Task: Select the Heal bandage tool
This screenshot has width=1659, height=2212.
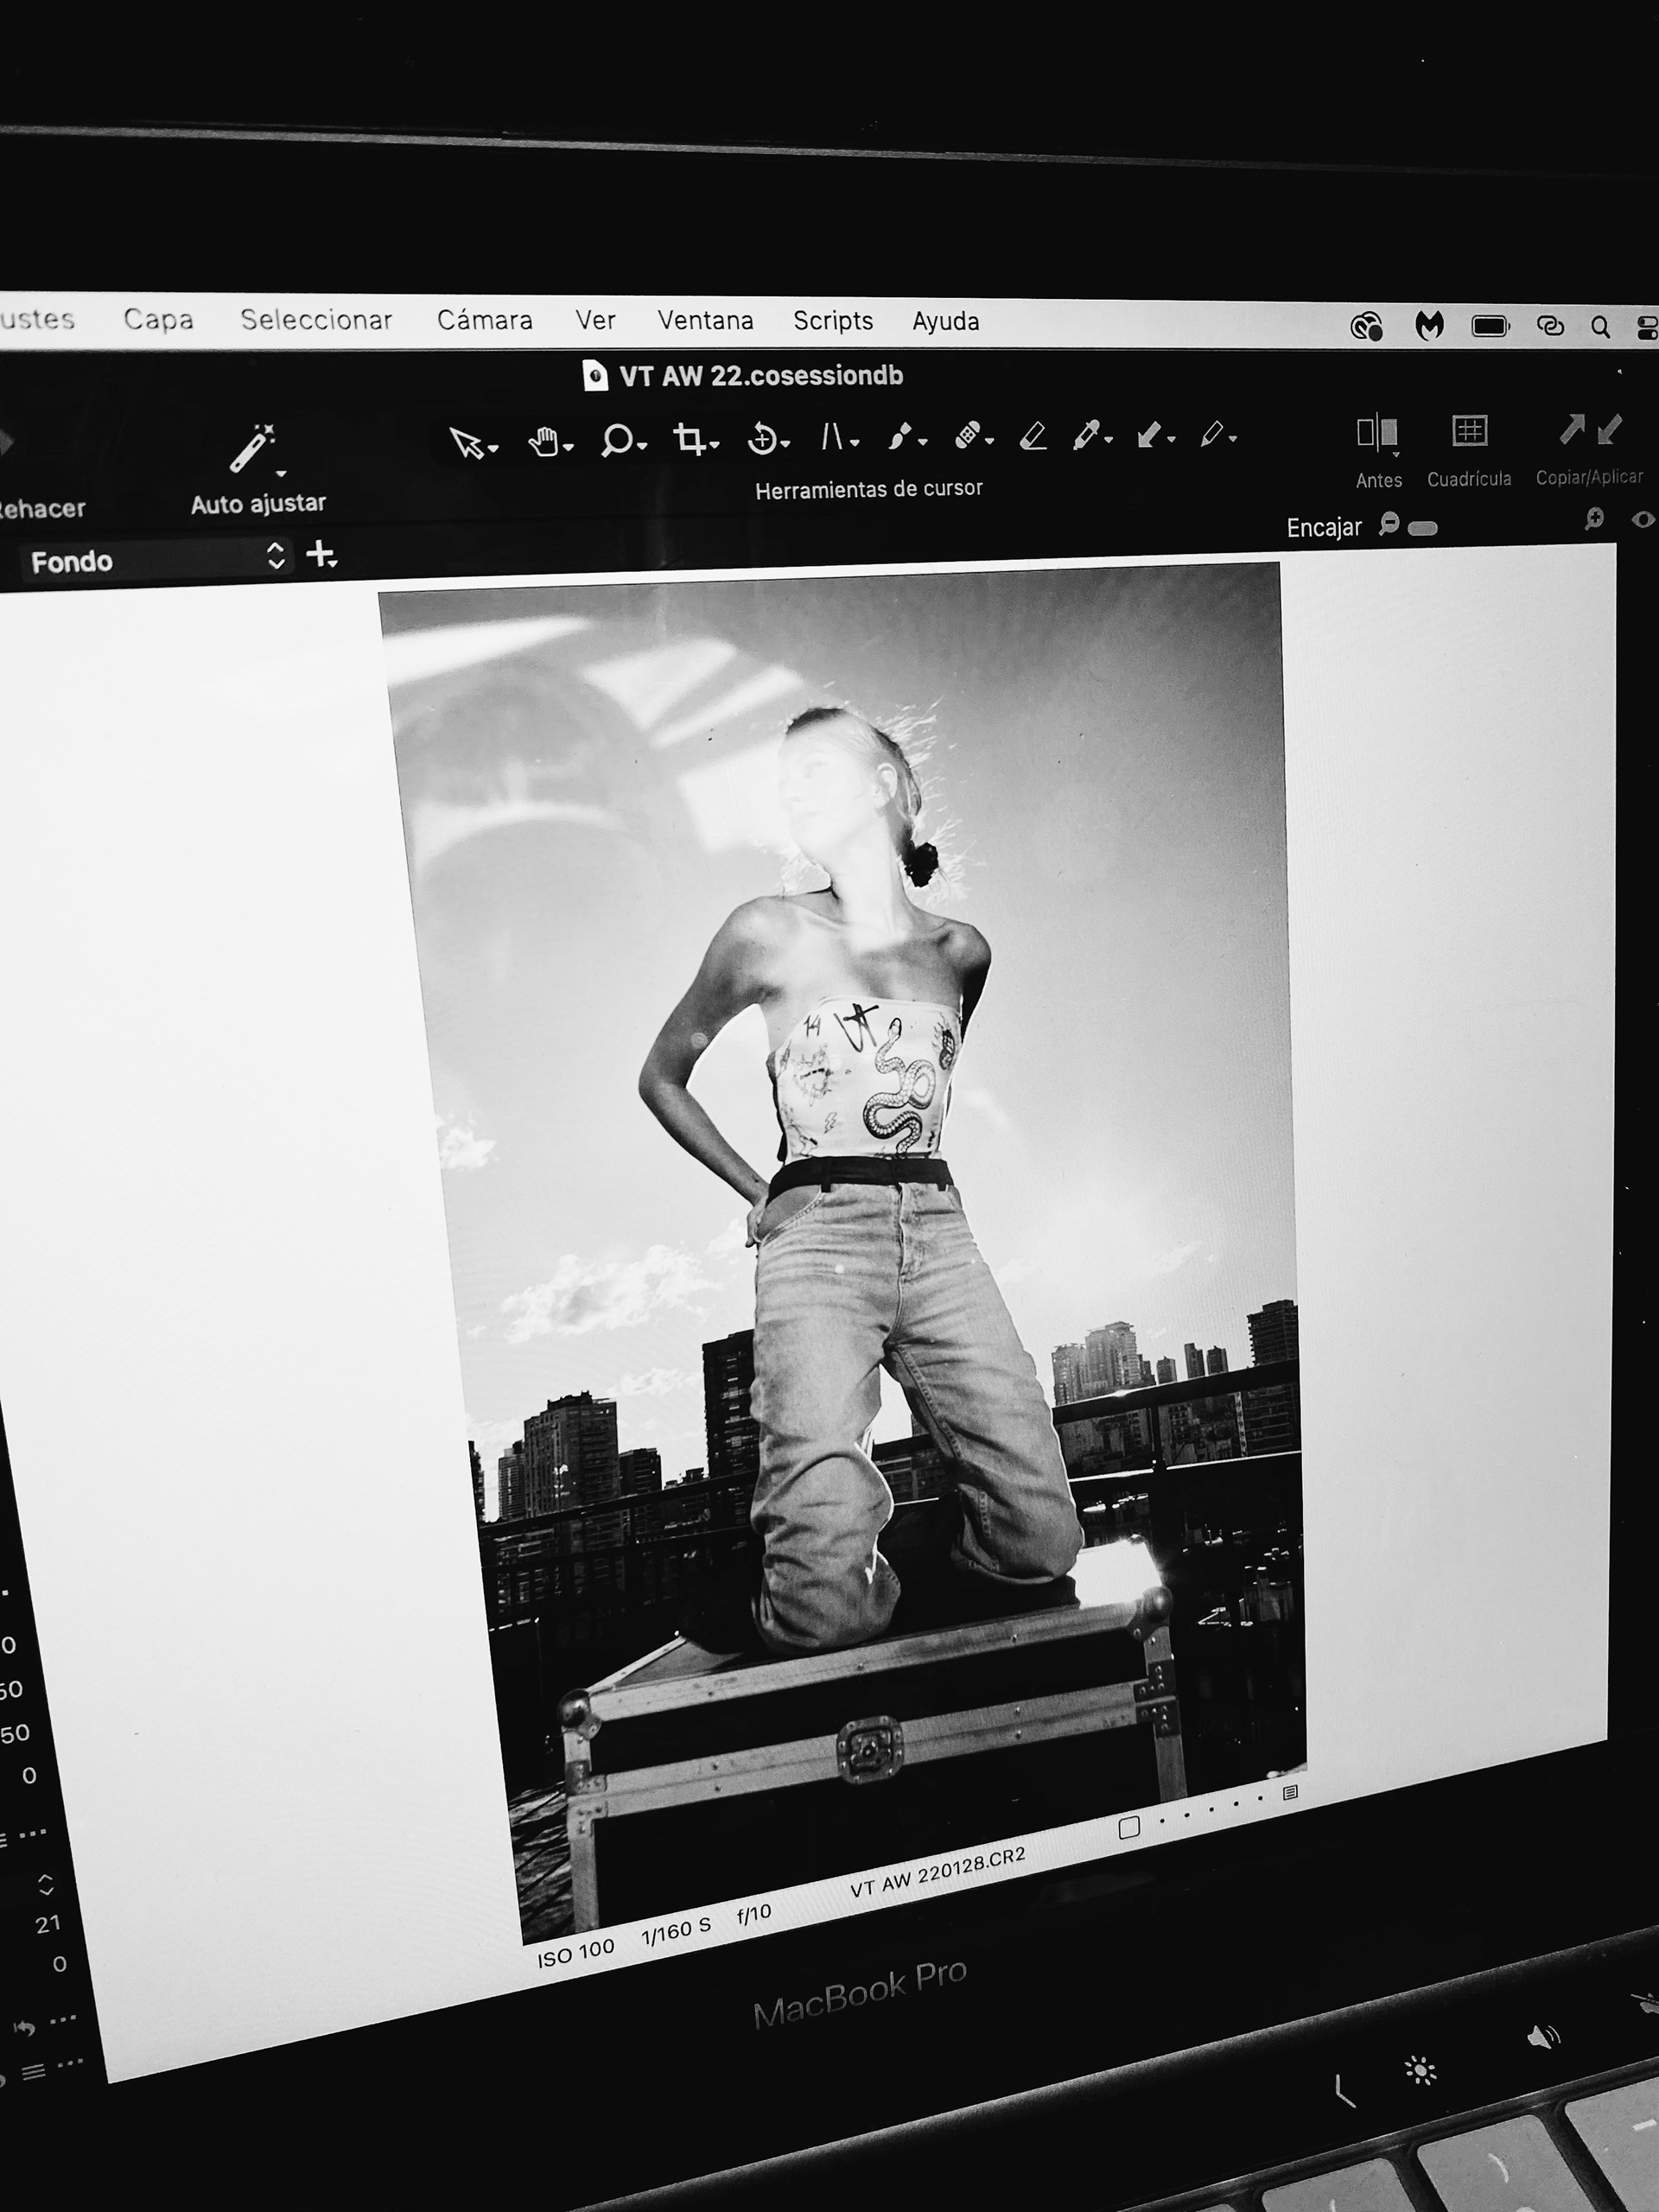Action: click(967, 435)
